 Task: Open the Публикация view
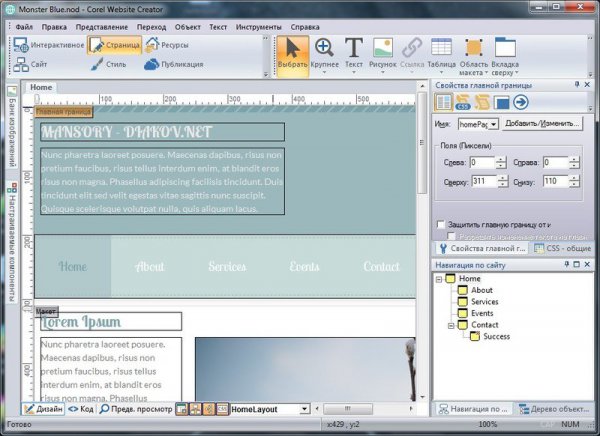174,64
